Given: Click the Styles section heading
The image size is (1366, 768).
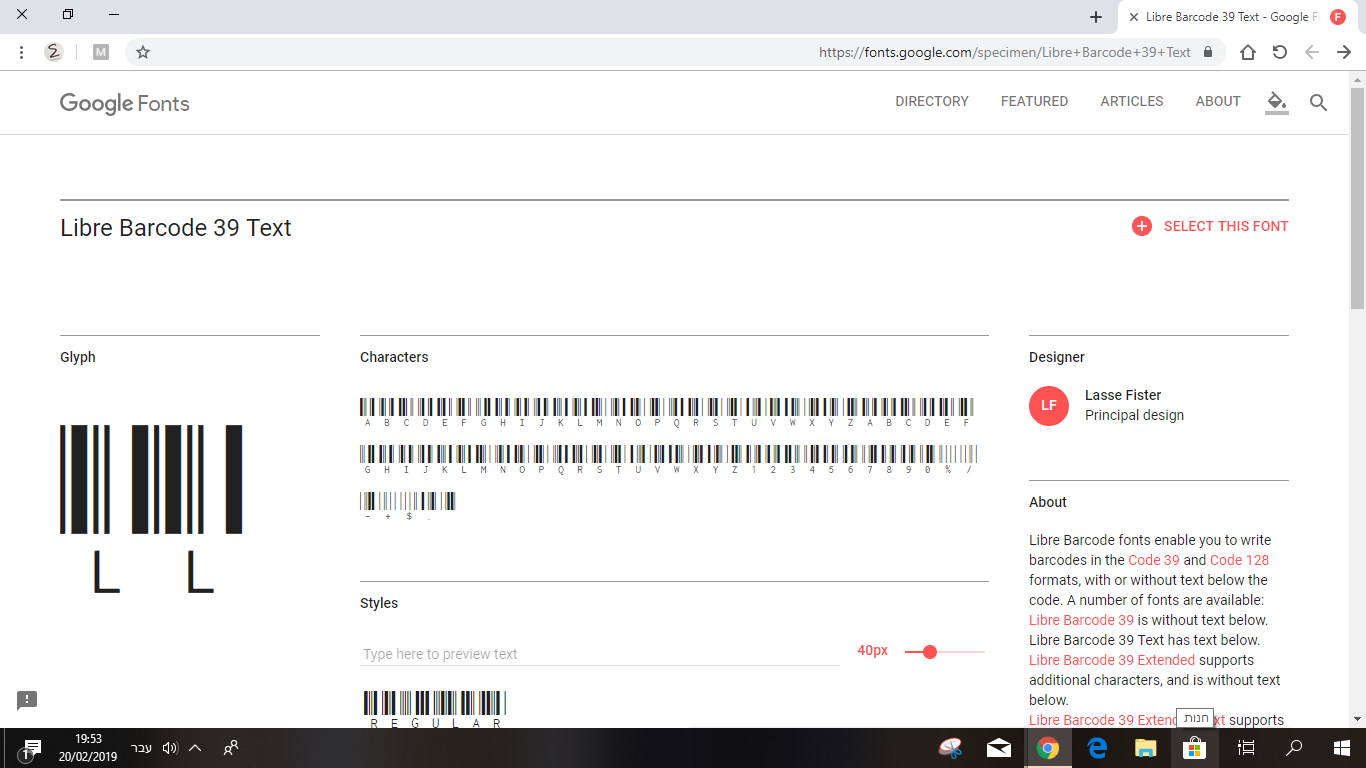Looking at the screenshot, I should pos(379,603).
